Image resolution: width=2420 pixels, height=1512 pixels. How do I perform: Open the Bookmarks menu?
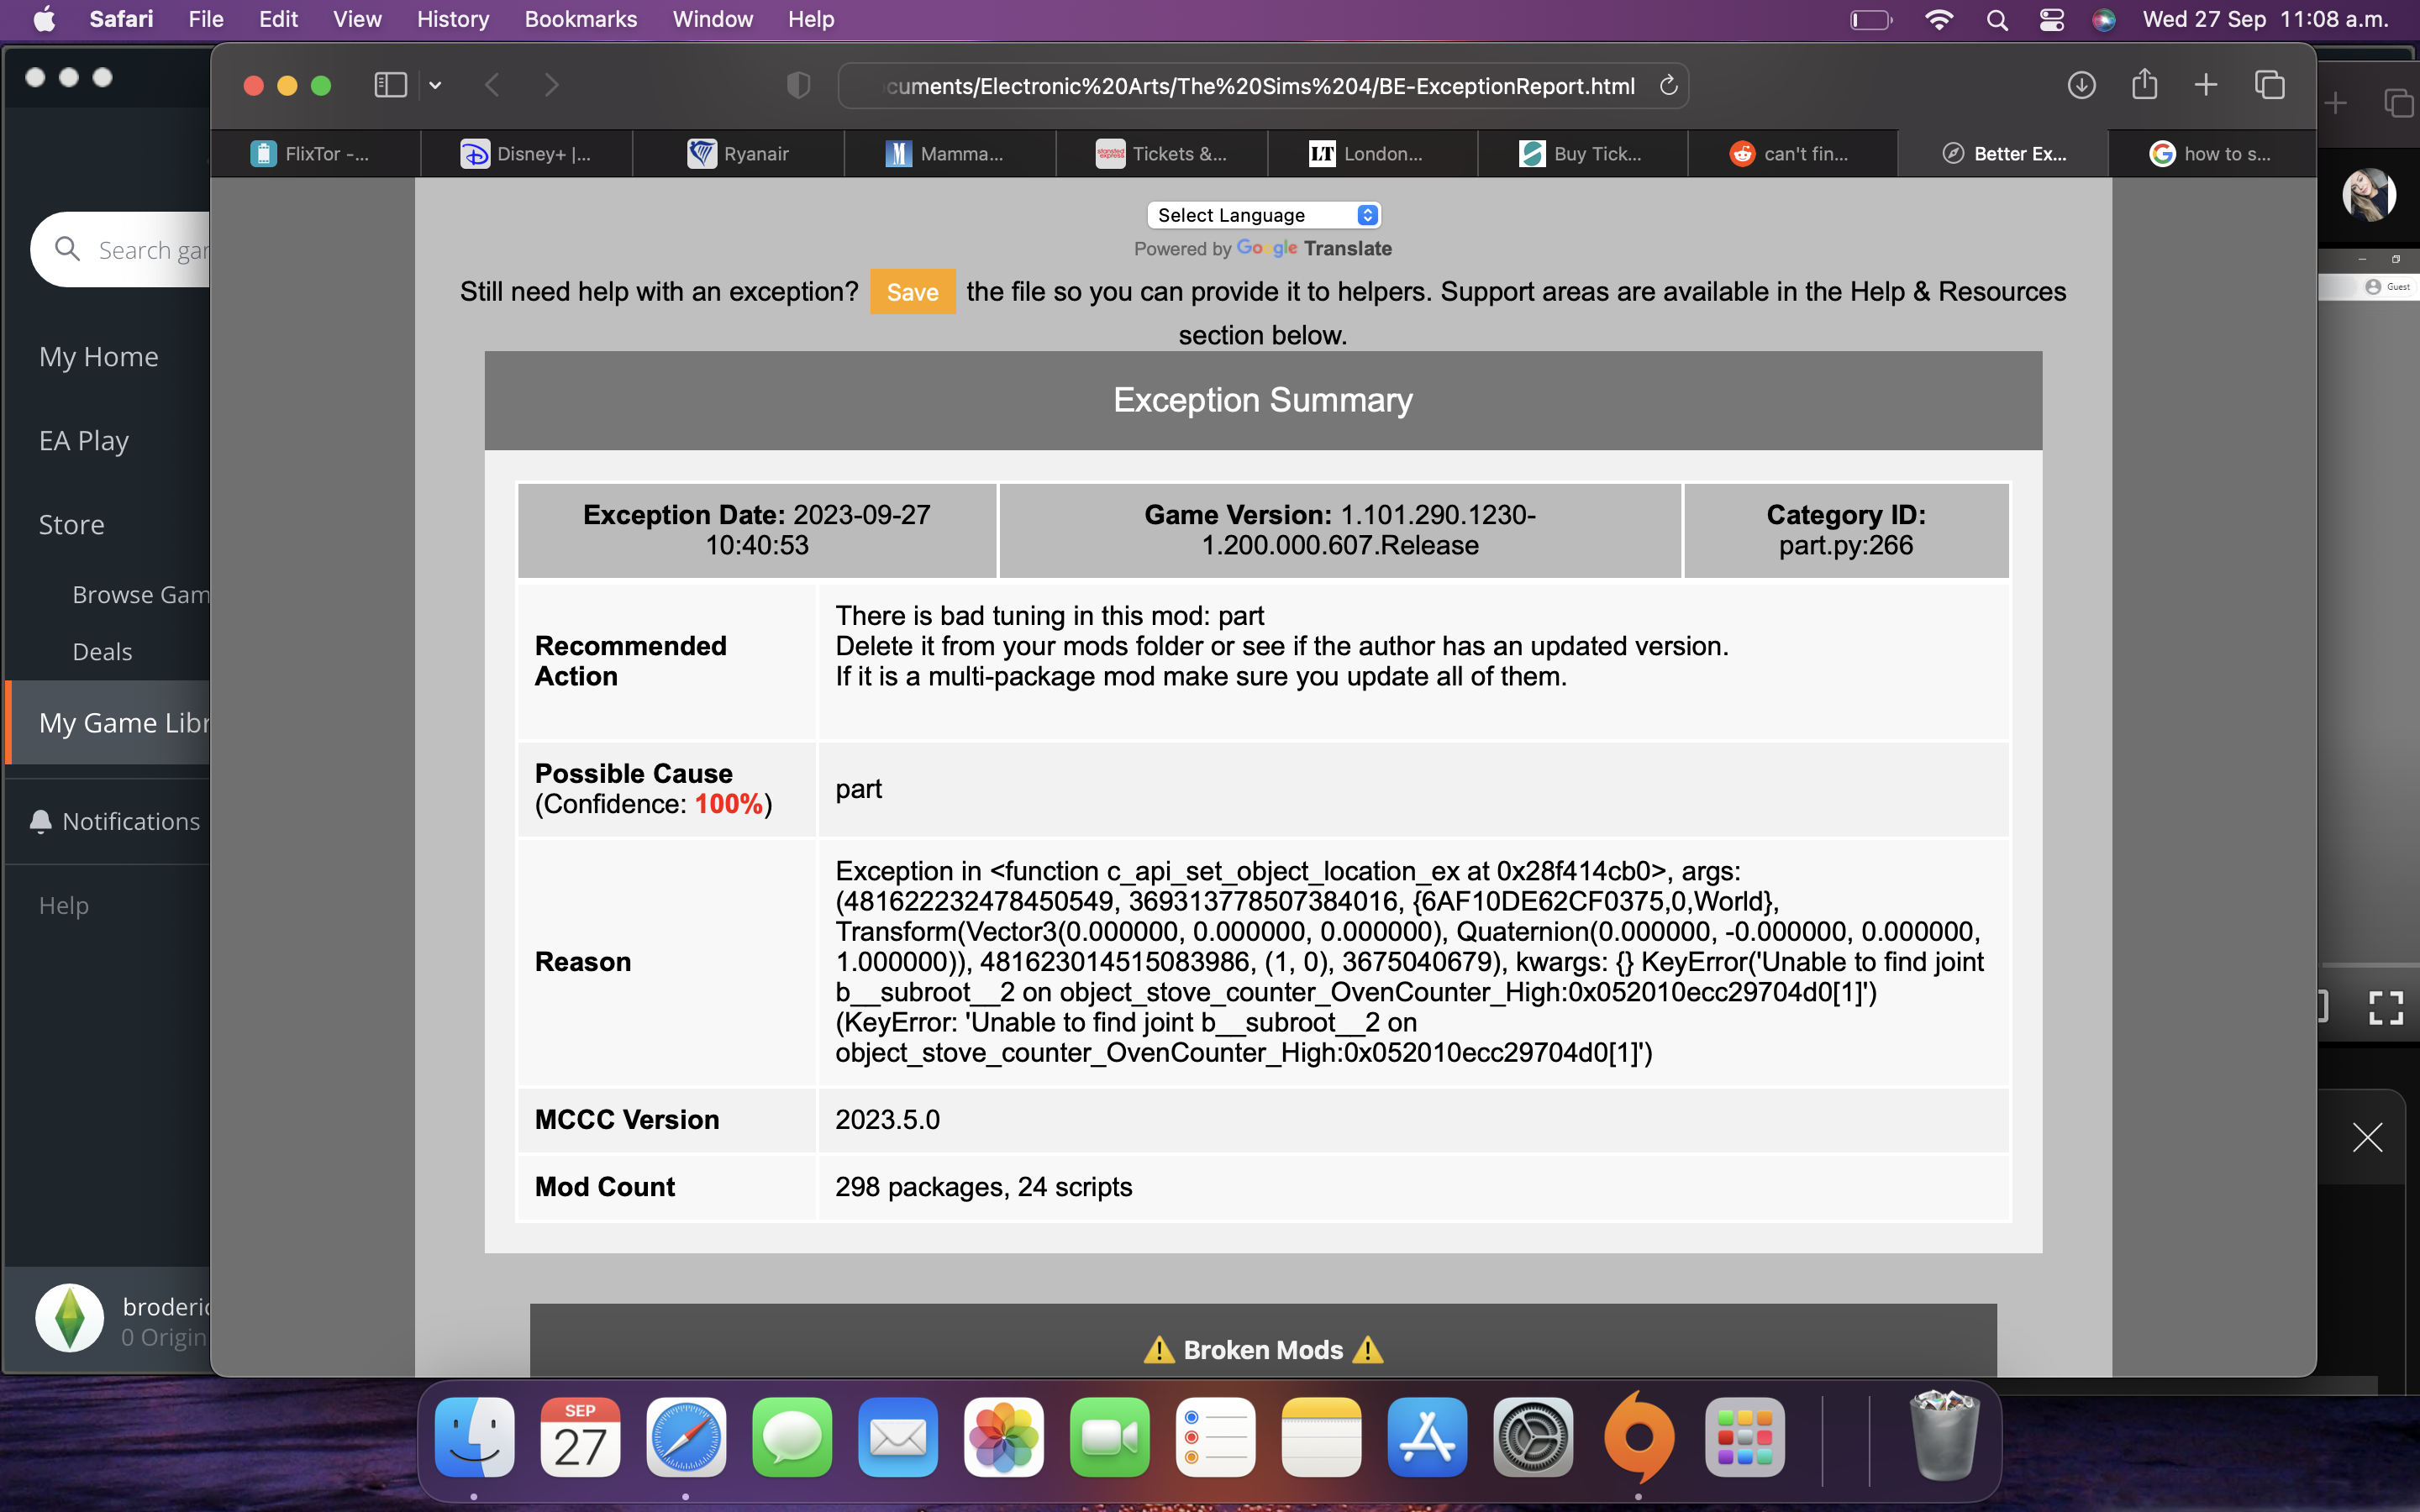[580, 19]
